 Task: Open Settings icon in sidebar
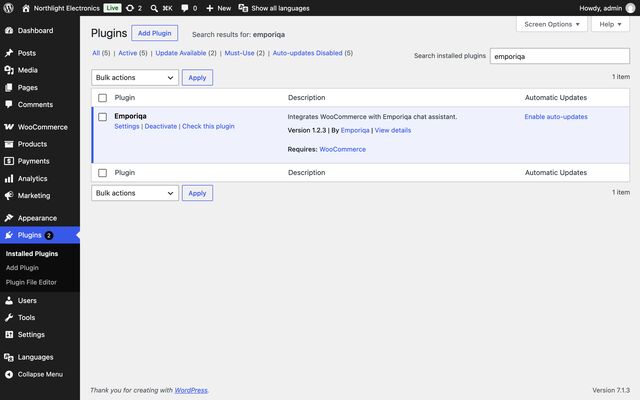(x=9, y=335)
